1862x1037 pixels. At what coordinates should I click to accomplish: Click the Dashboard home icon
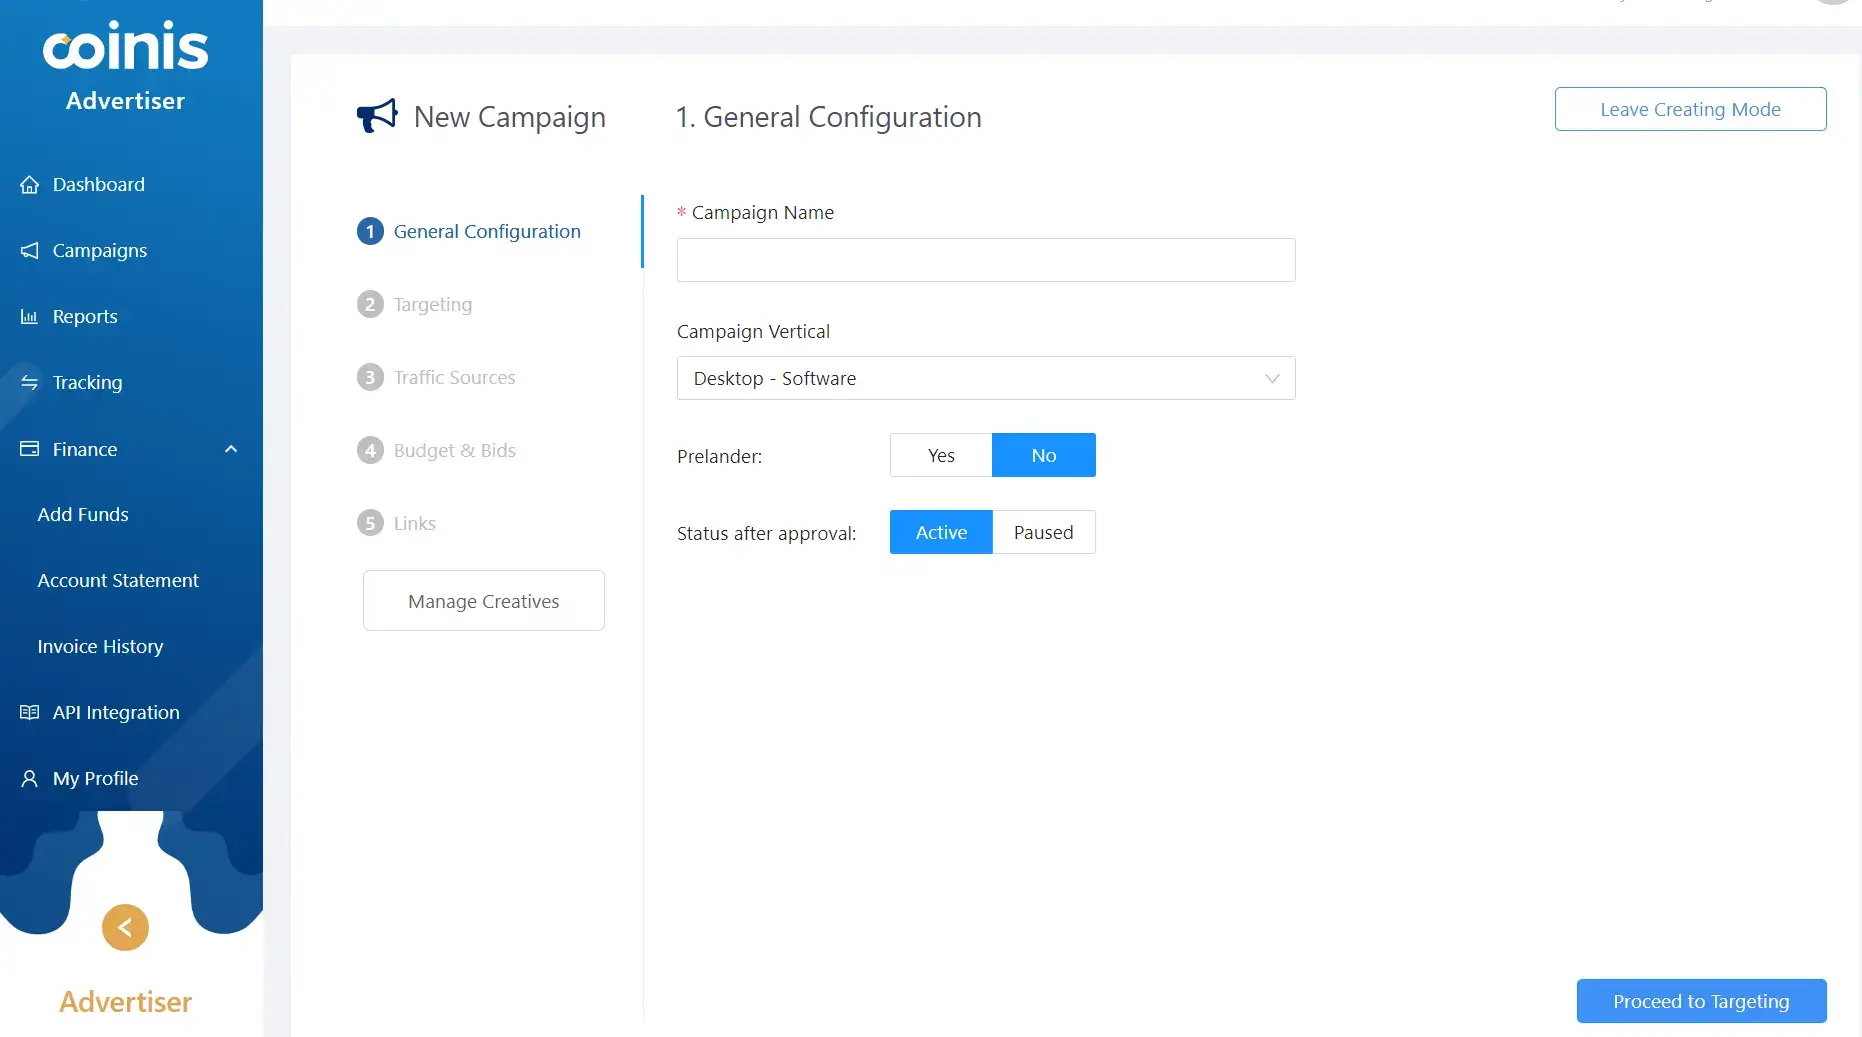(x=30, y=185)
